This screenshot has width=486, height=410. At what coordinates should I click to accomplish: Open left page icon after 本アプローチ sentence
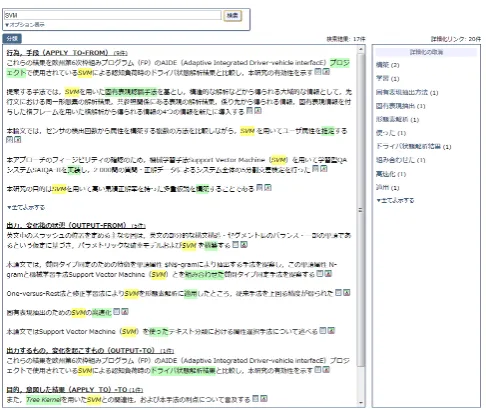pyautogui.click(x=316, y=169)
